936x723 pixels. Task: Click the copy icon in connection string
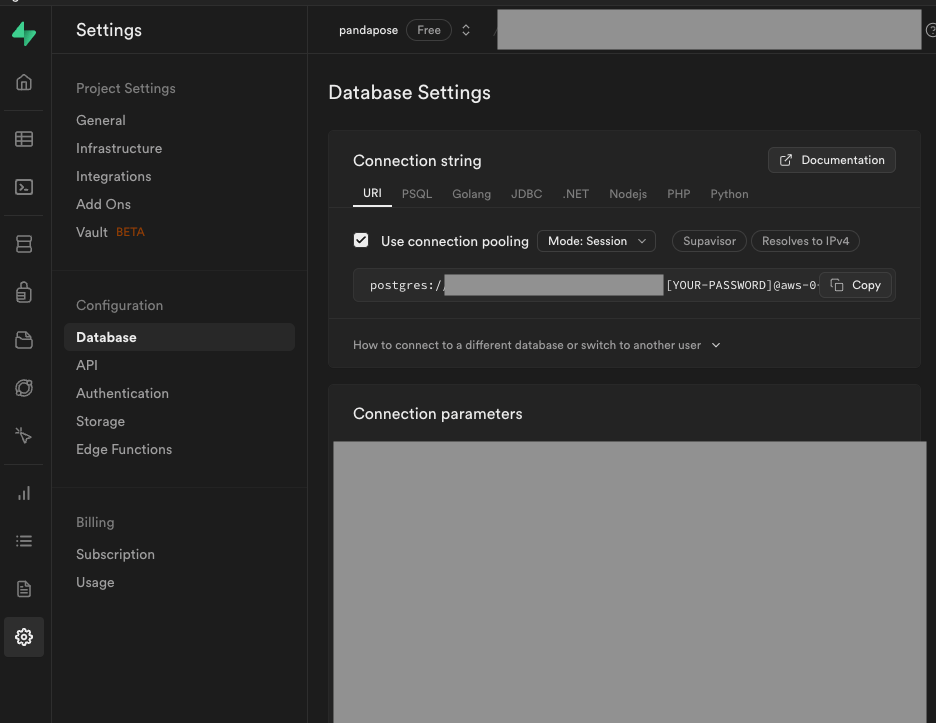pyautogui.click(x=837, y=285)
